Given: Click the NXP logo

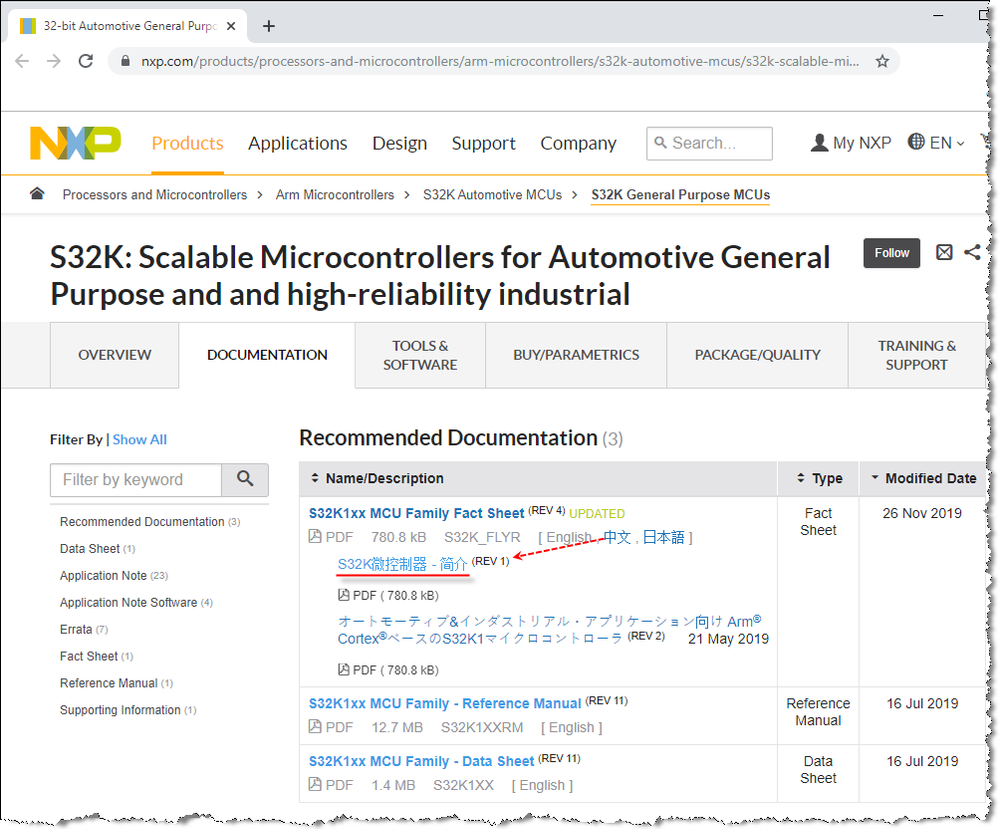Looking at the screenshot, I should click(x=75, y=143).
